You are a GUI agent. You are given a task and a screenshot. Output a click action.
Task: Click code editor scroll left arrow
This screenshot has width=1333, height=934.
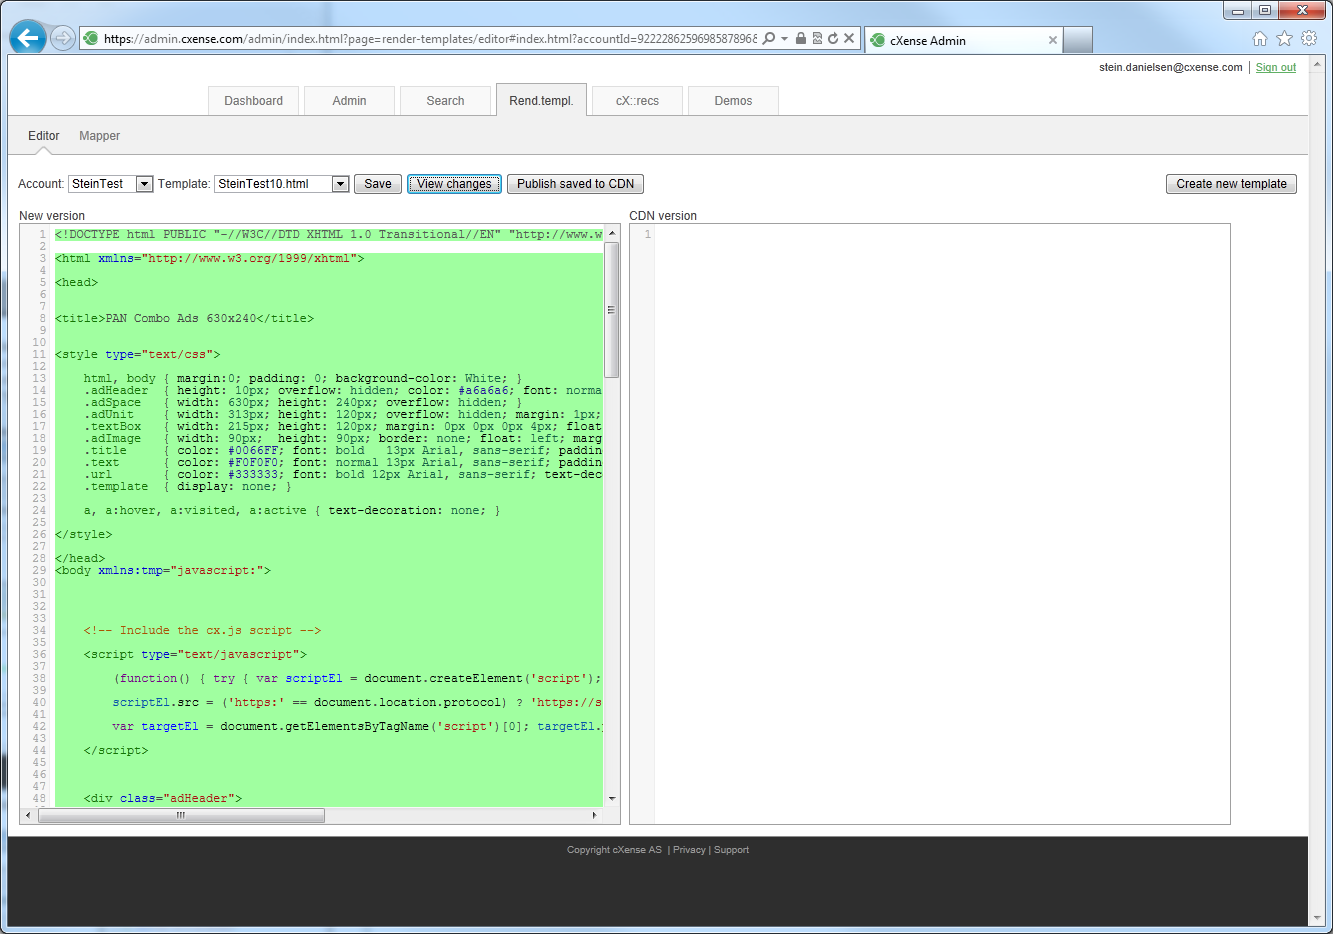[x=28, y=816]
